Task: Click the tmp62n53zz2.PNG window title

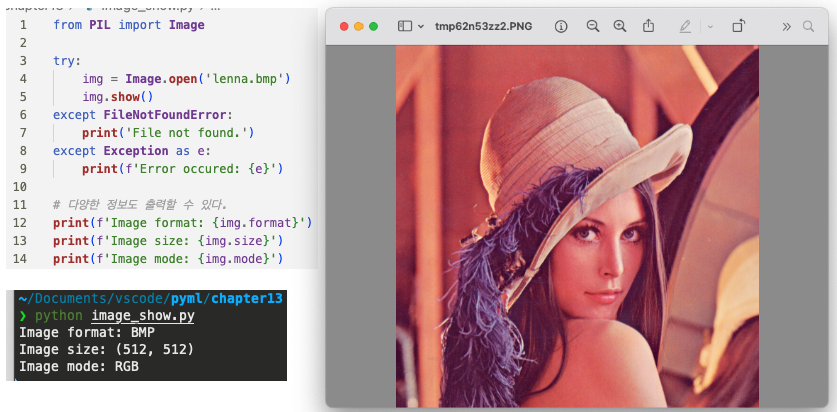Action: [x=484, y=26]
